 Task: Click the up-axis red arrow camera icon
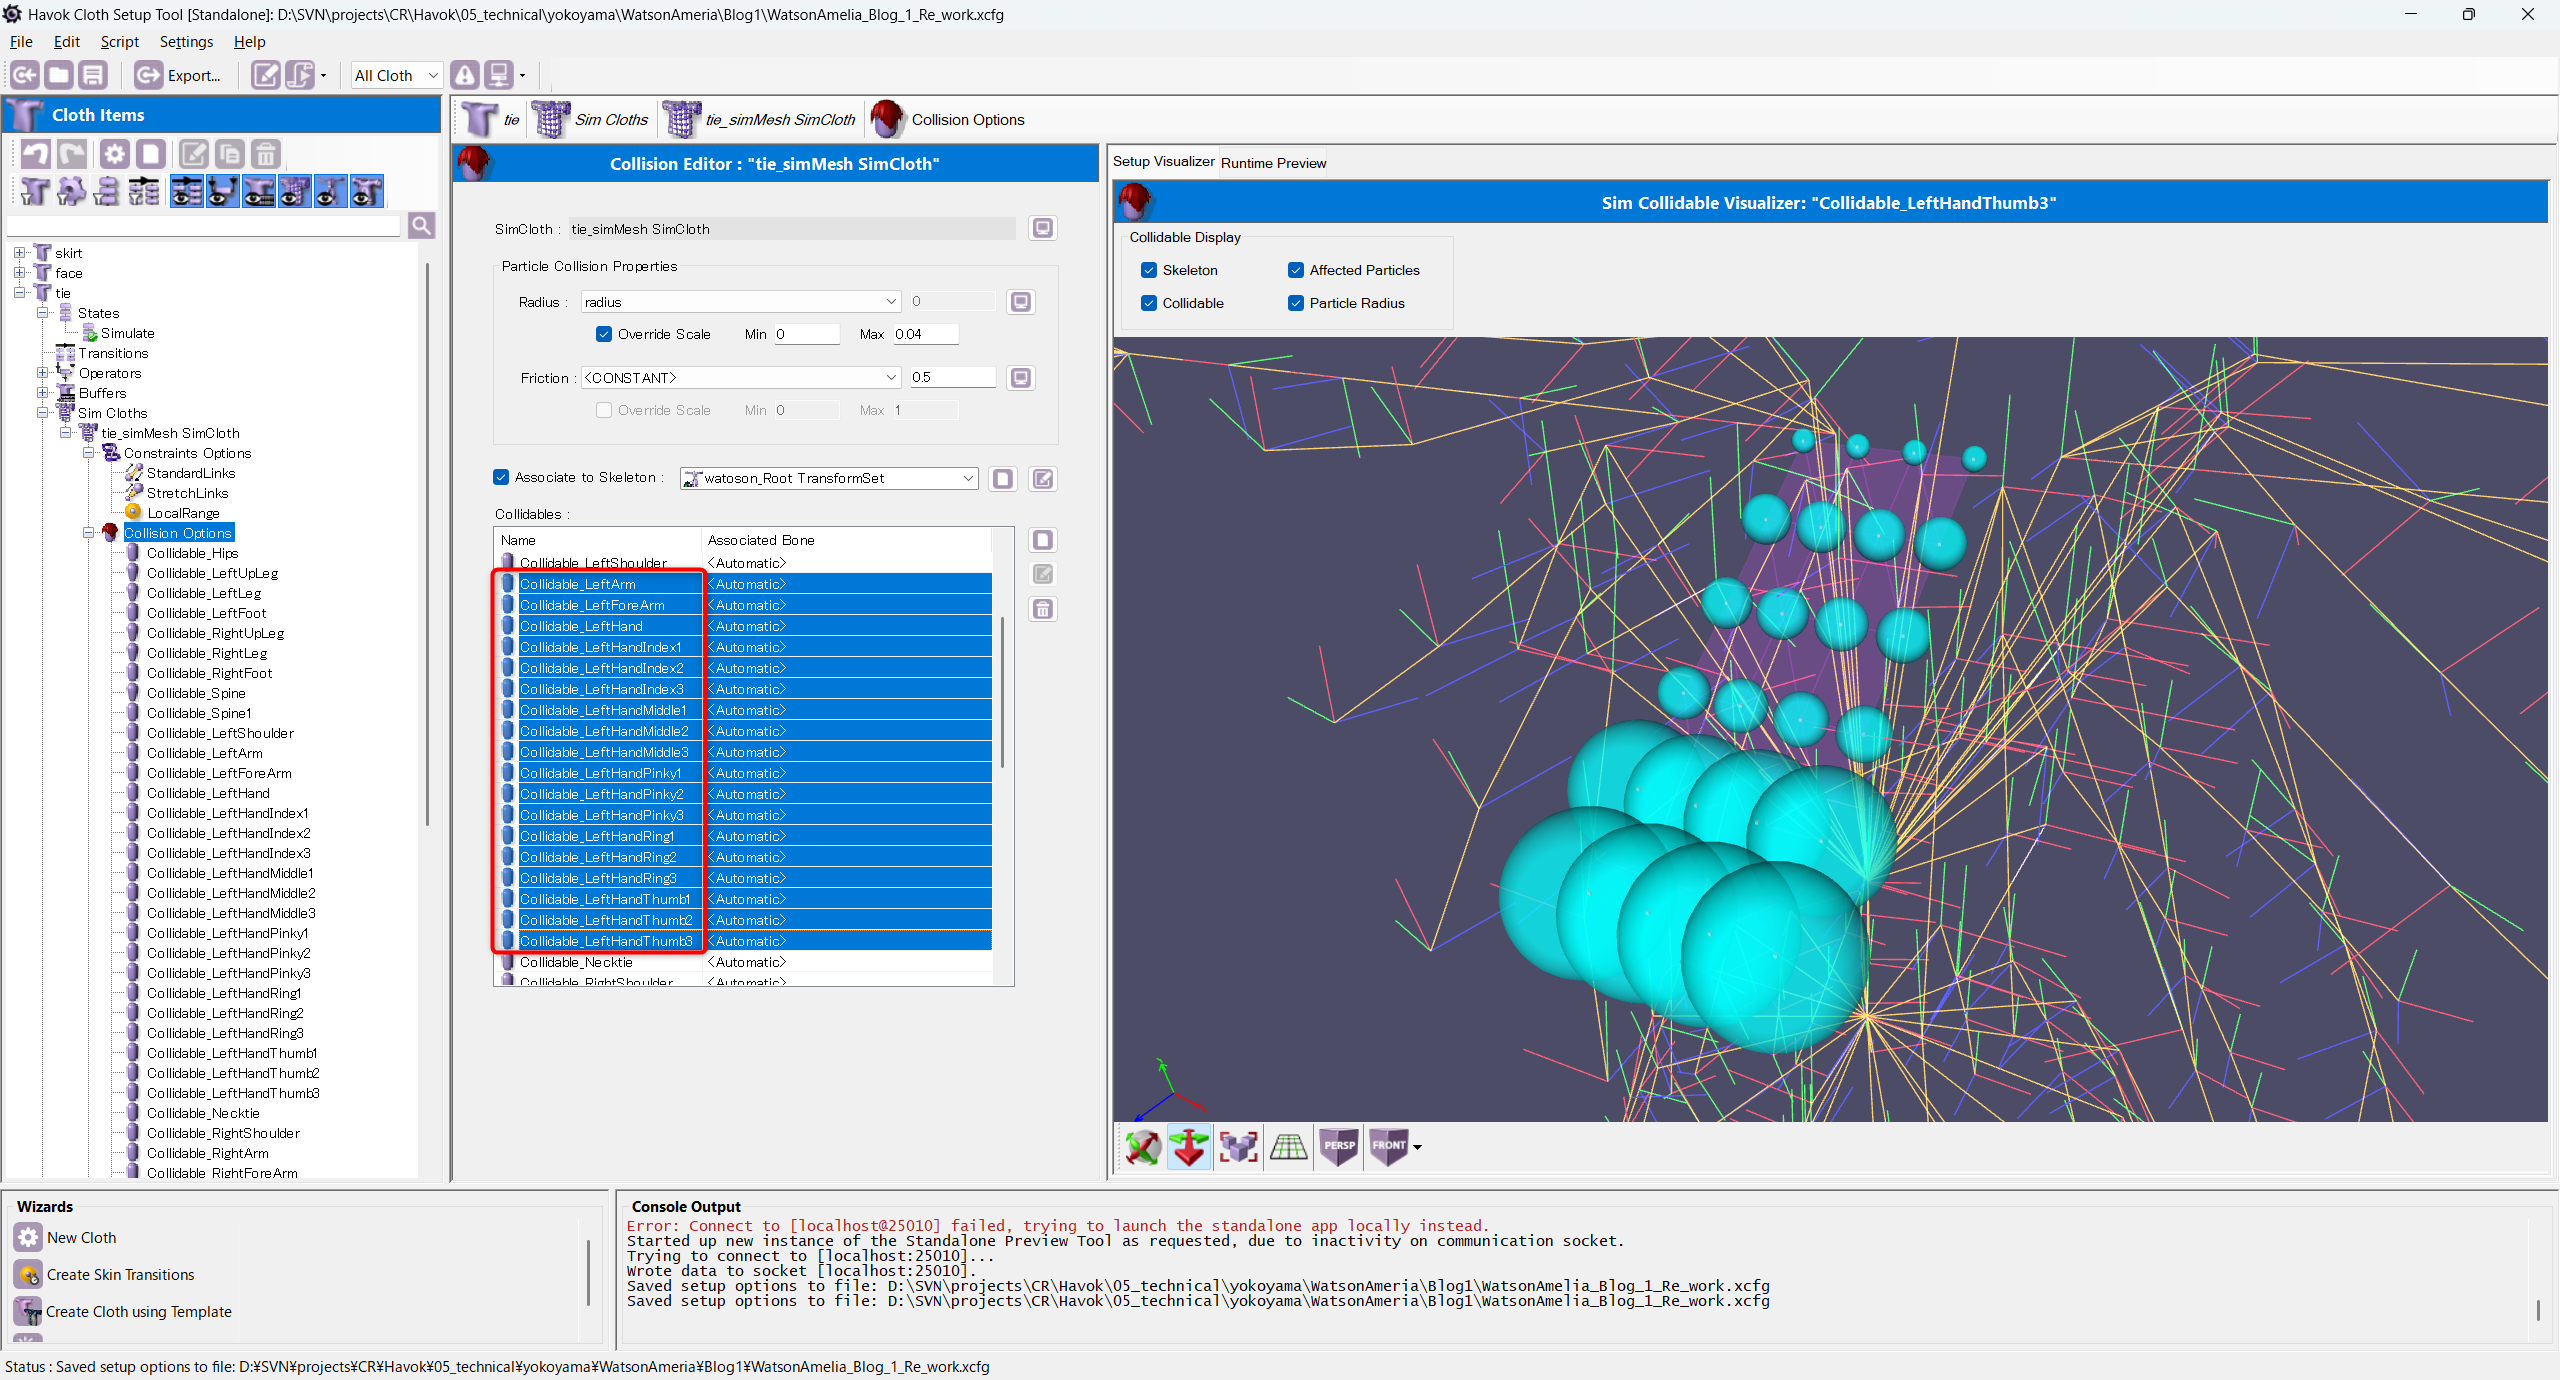(1189, 1147)
